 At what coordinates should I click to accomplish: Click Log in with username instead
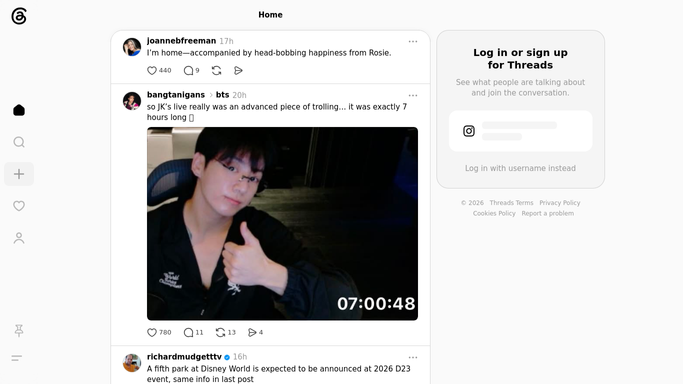click(520, 168)
